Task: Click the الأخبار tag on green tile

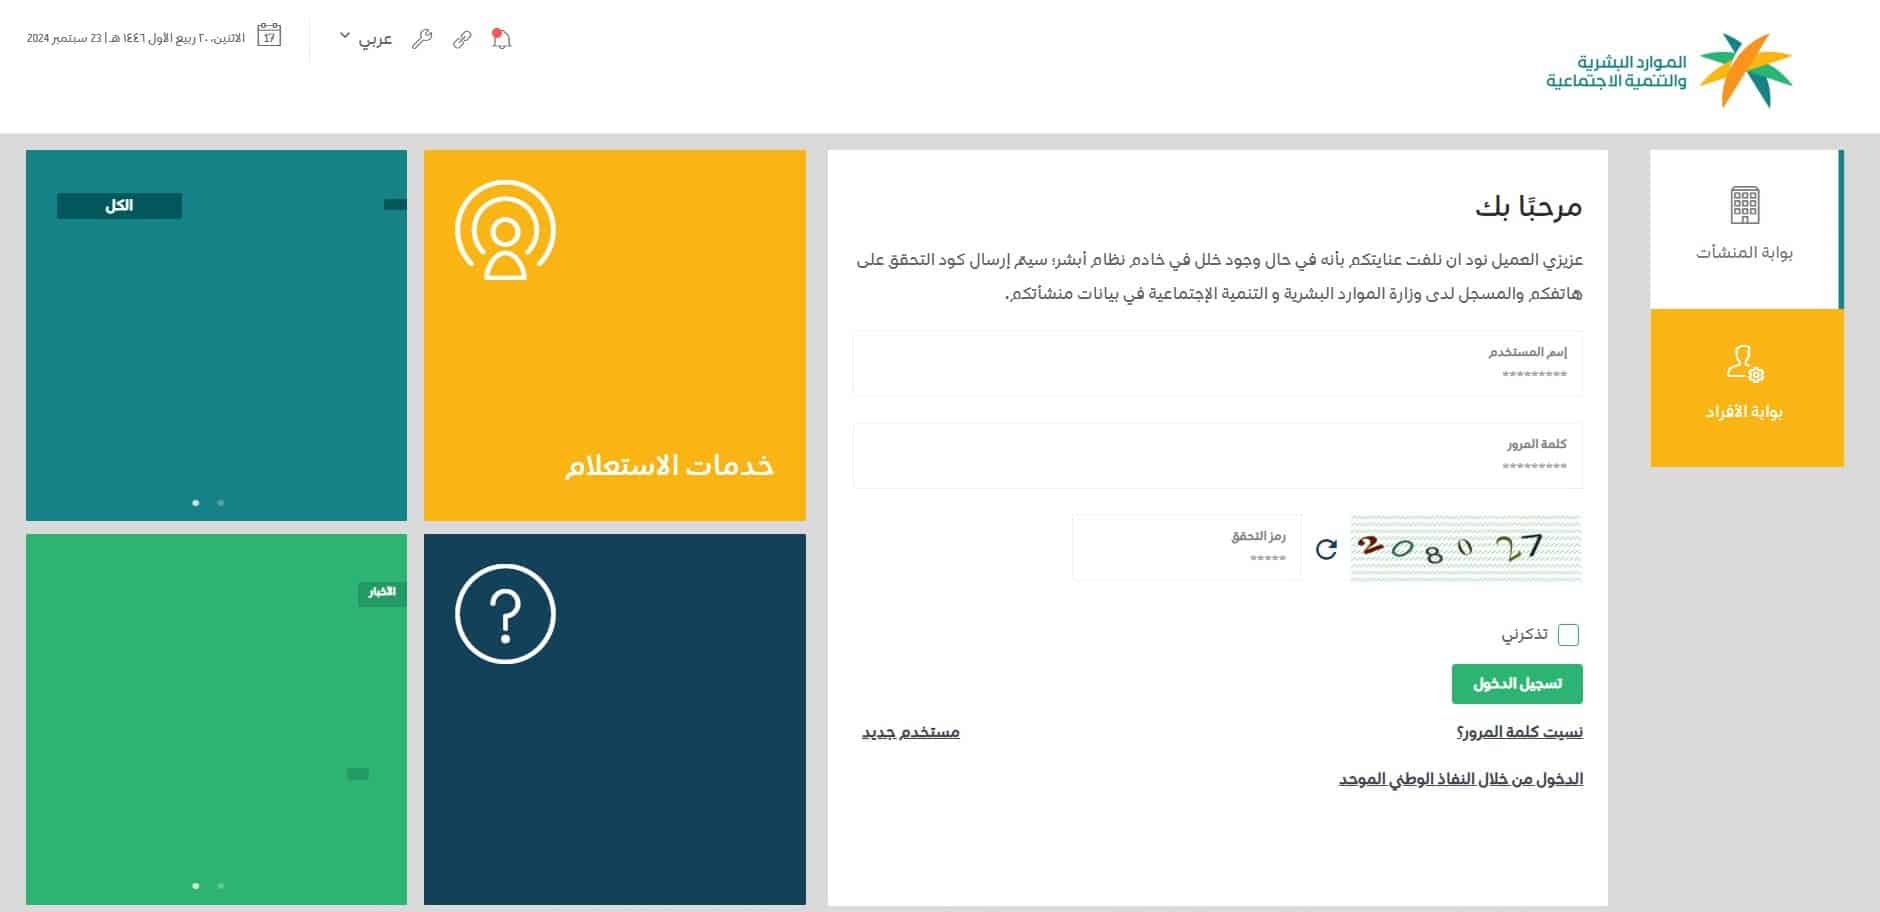Action: [x=382, y=593]
